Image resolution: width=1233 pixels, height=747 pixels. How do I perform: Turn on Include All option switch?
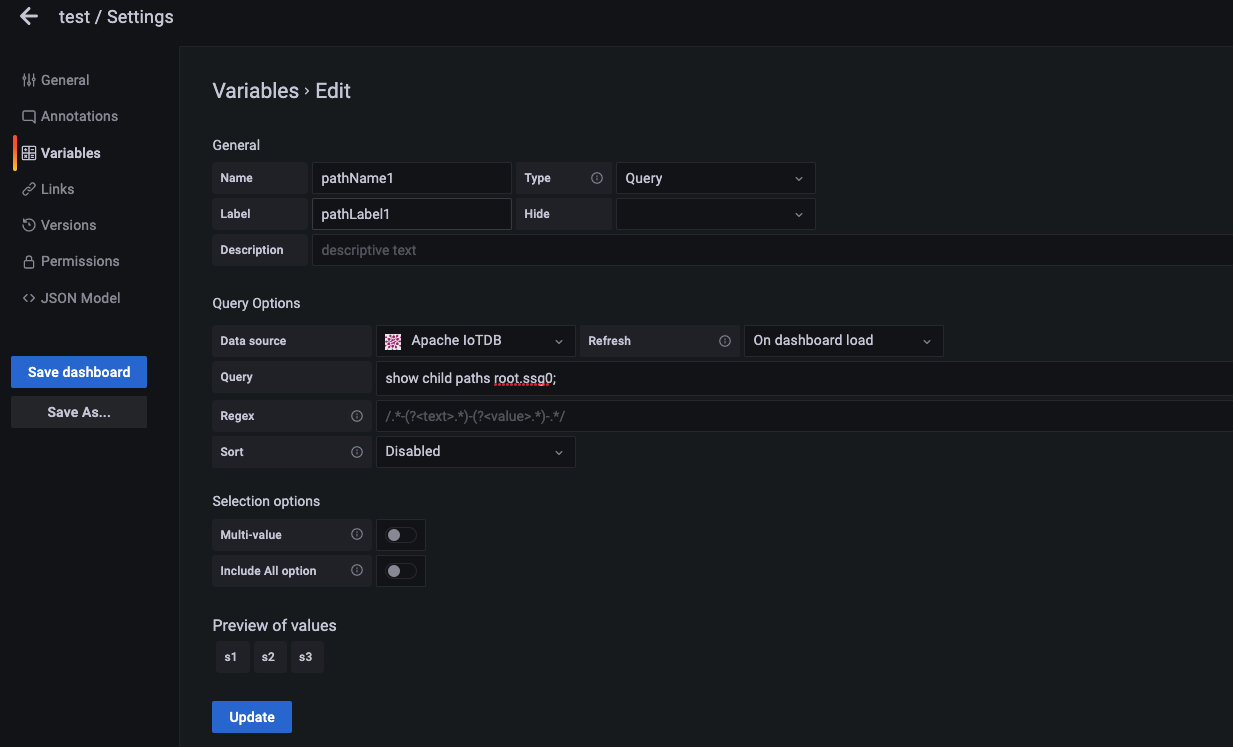[401, 571]
